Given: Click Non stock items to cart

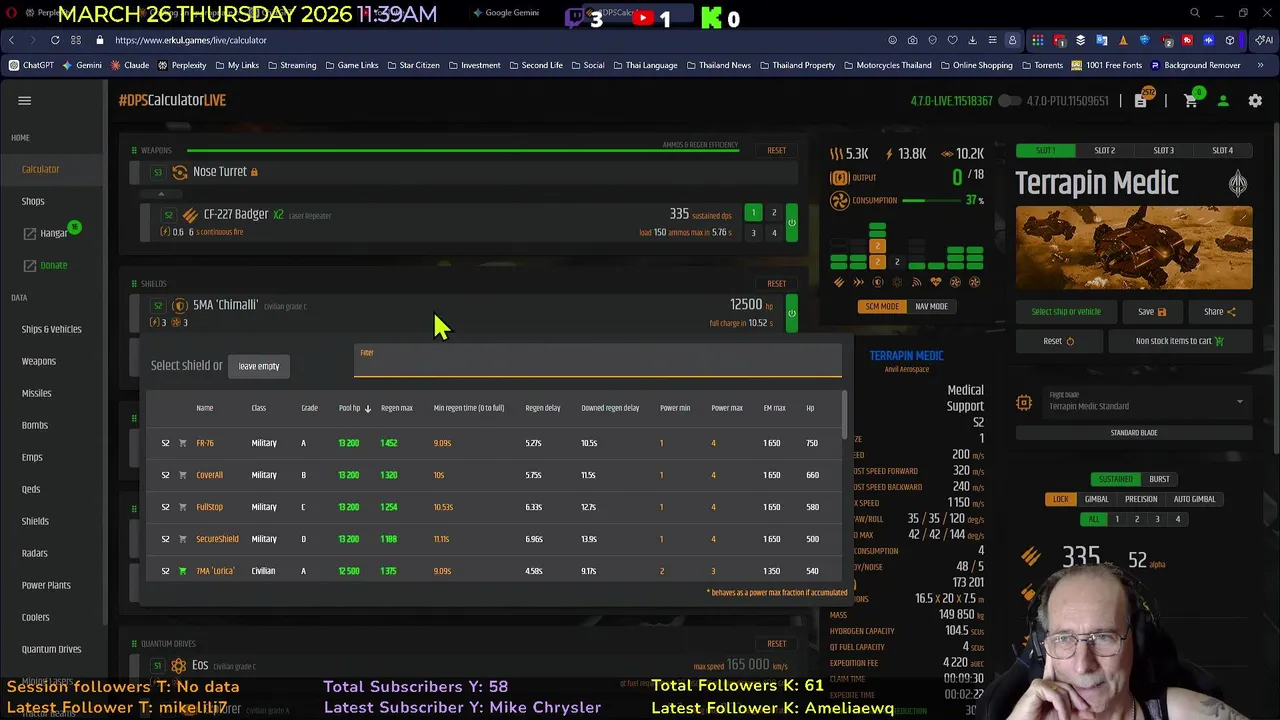Looking at the screenshot, I should click(x=1180, y=341).
